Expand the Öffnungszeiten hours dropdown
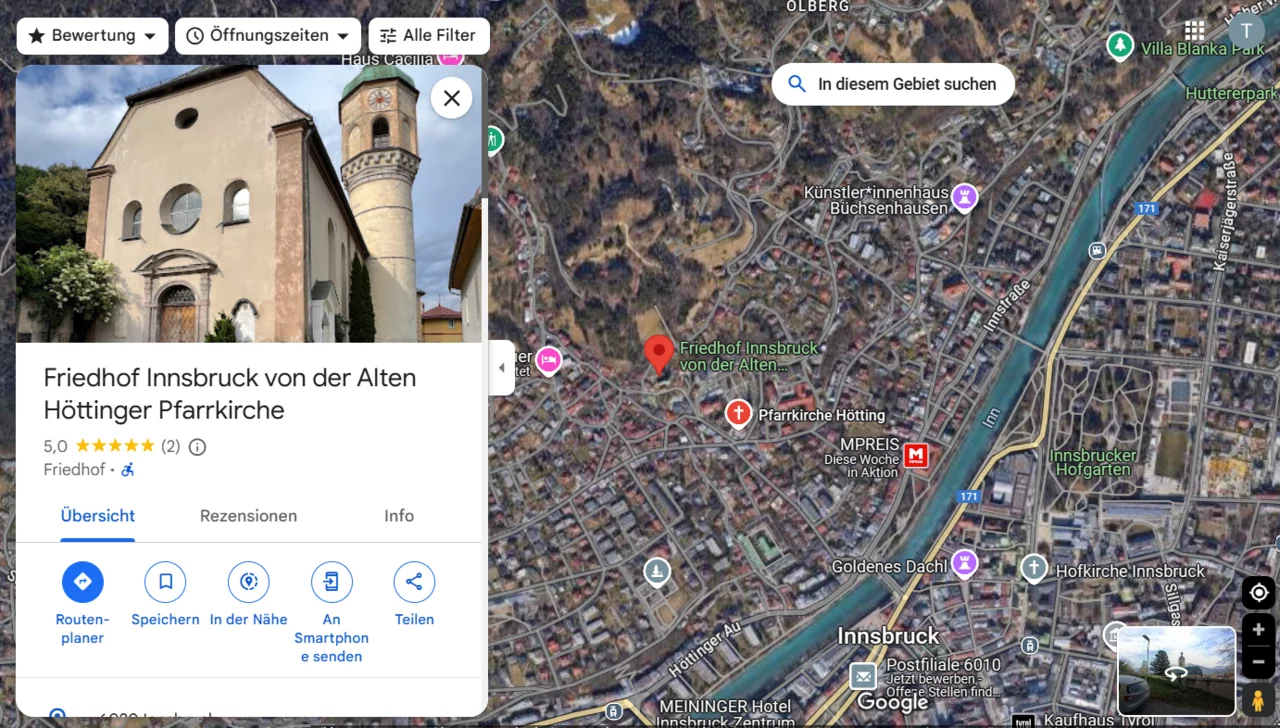 268,36
